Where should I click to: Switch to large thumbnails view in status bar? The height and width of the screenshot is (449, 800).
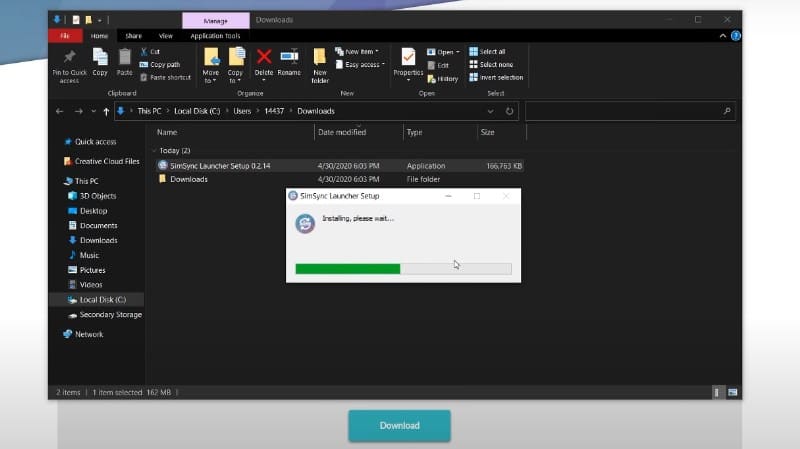pos(732,392)
